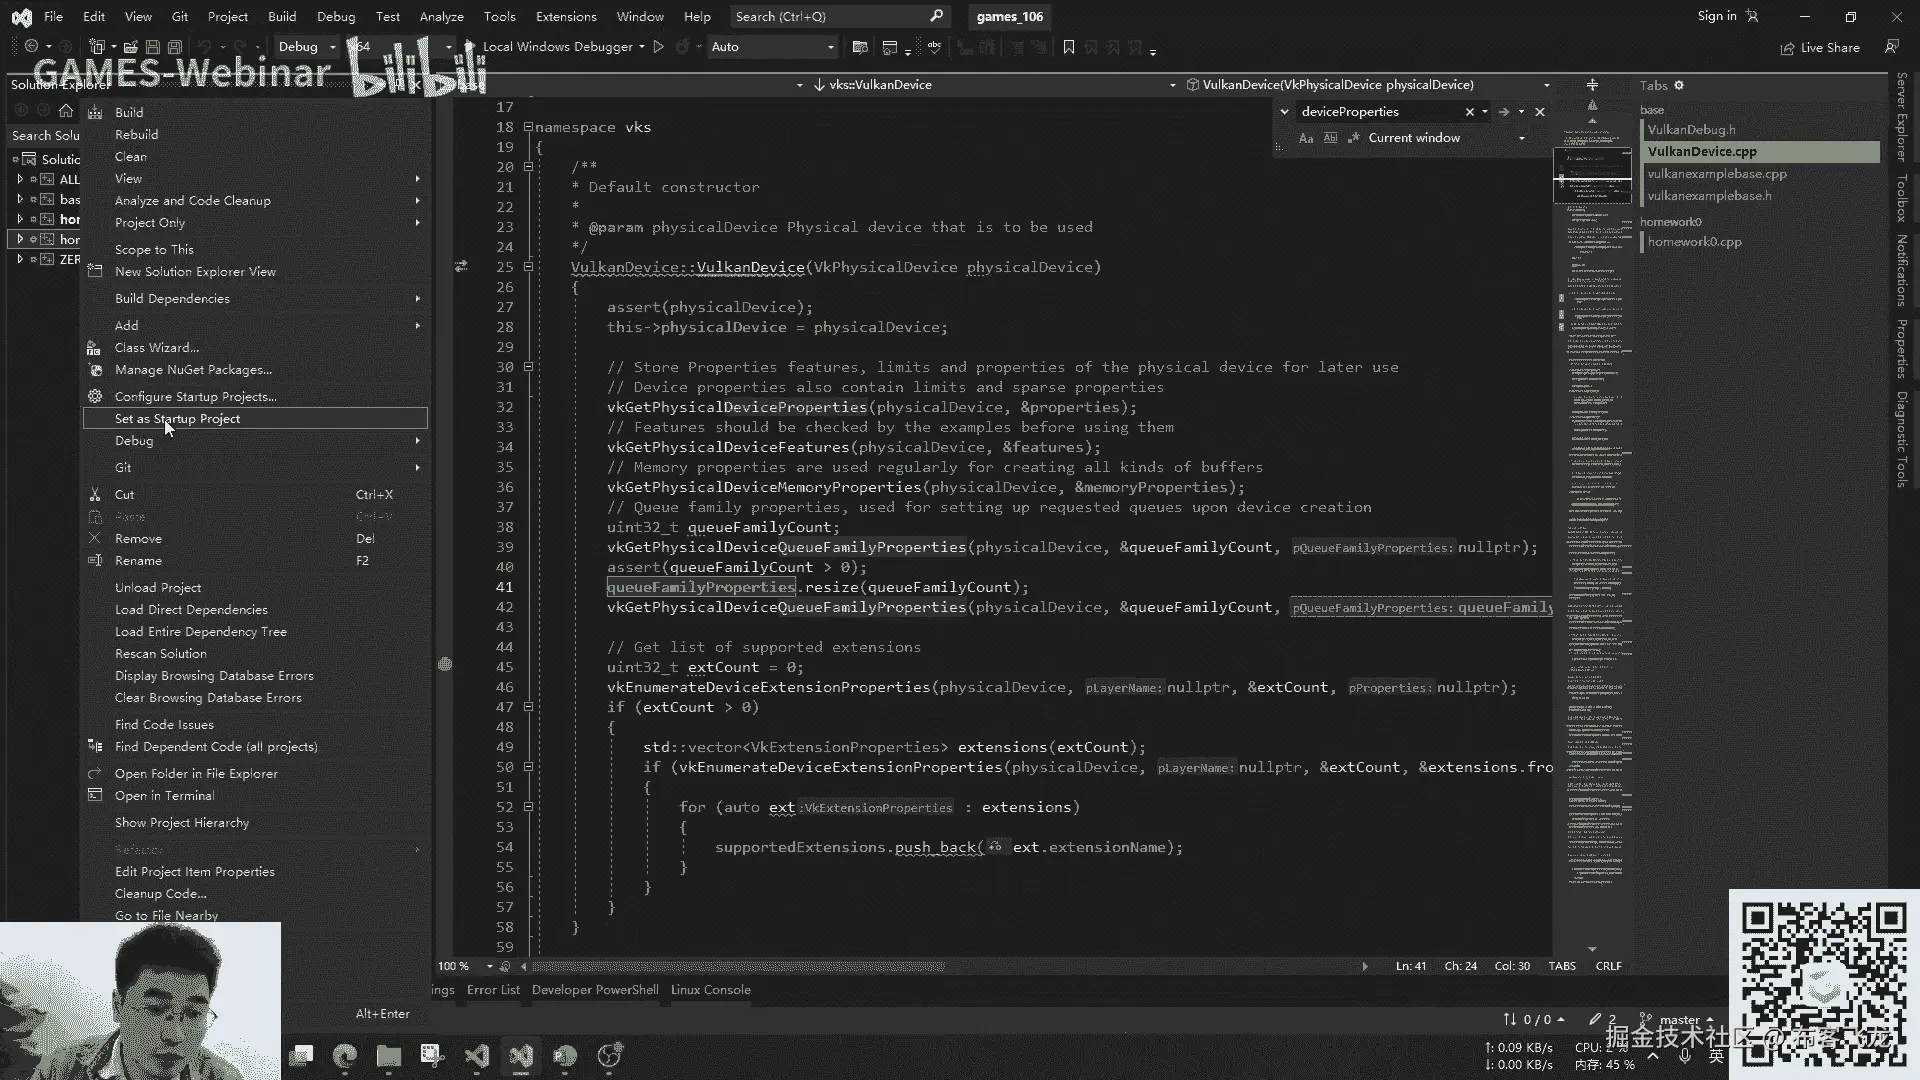Toggle regular expressions in find box

point(1353,138)
